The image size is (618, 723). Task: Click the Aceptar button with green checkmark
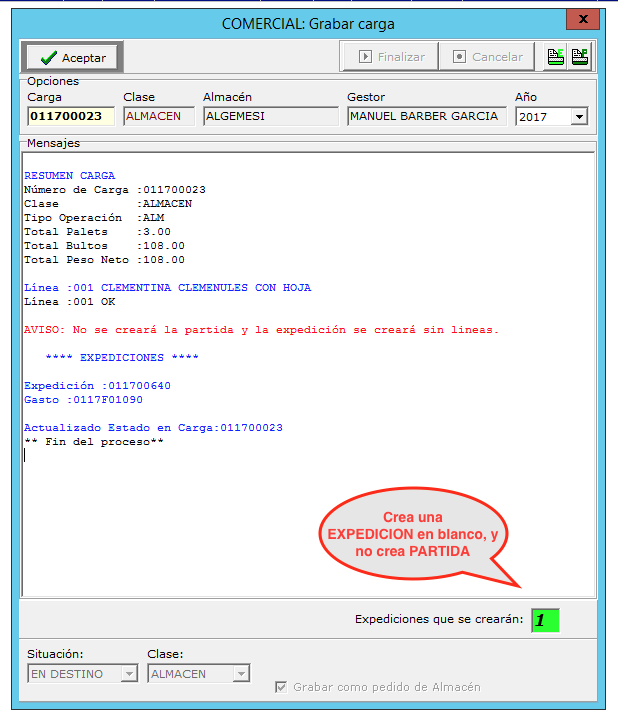tap(73, 57)
